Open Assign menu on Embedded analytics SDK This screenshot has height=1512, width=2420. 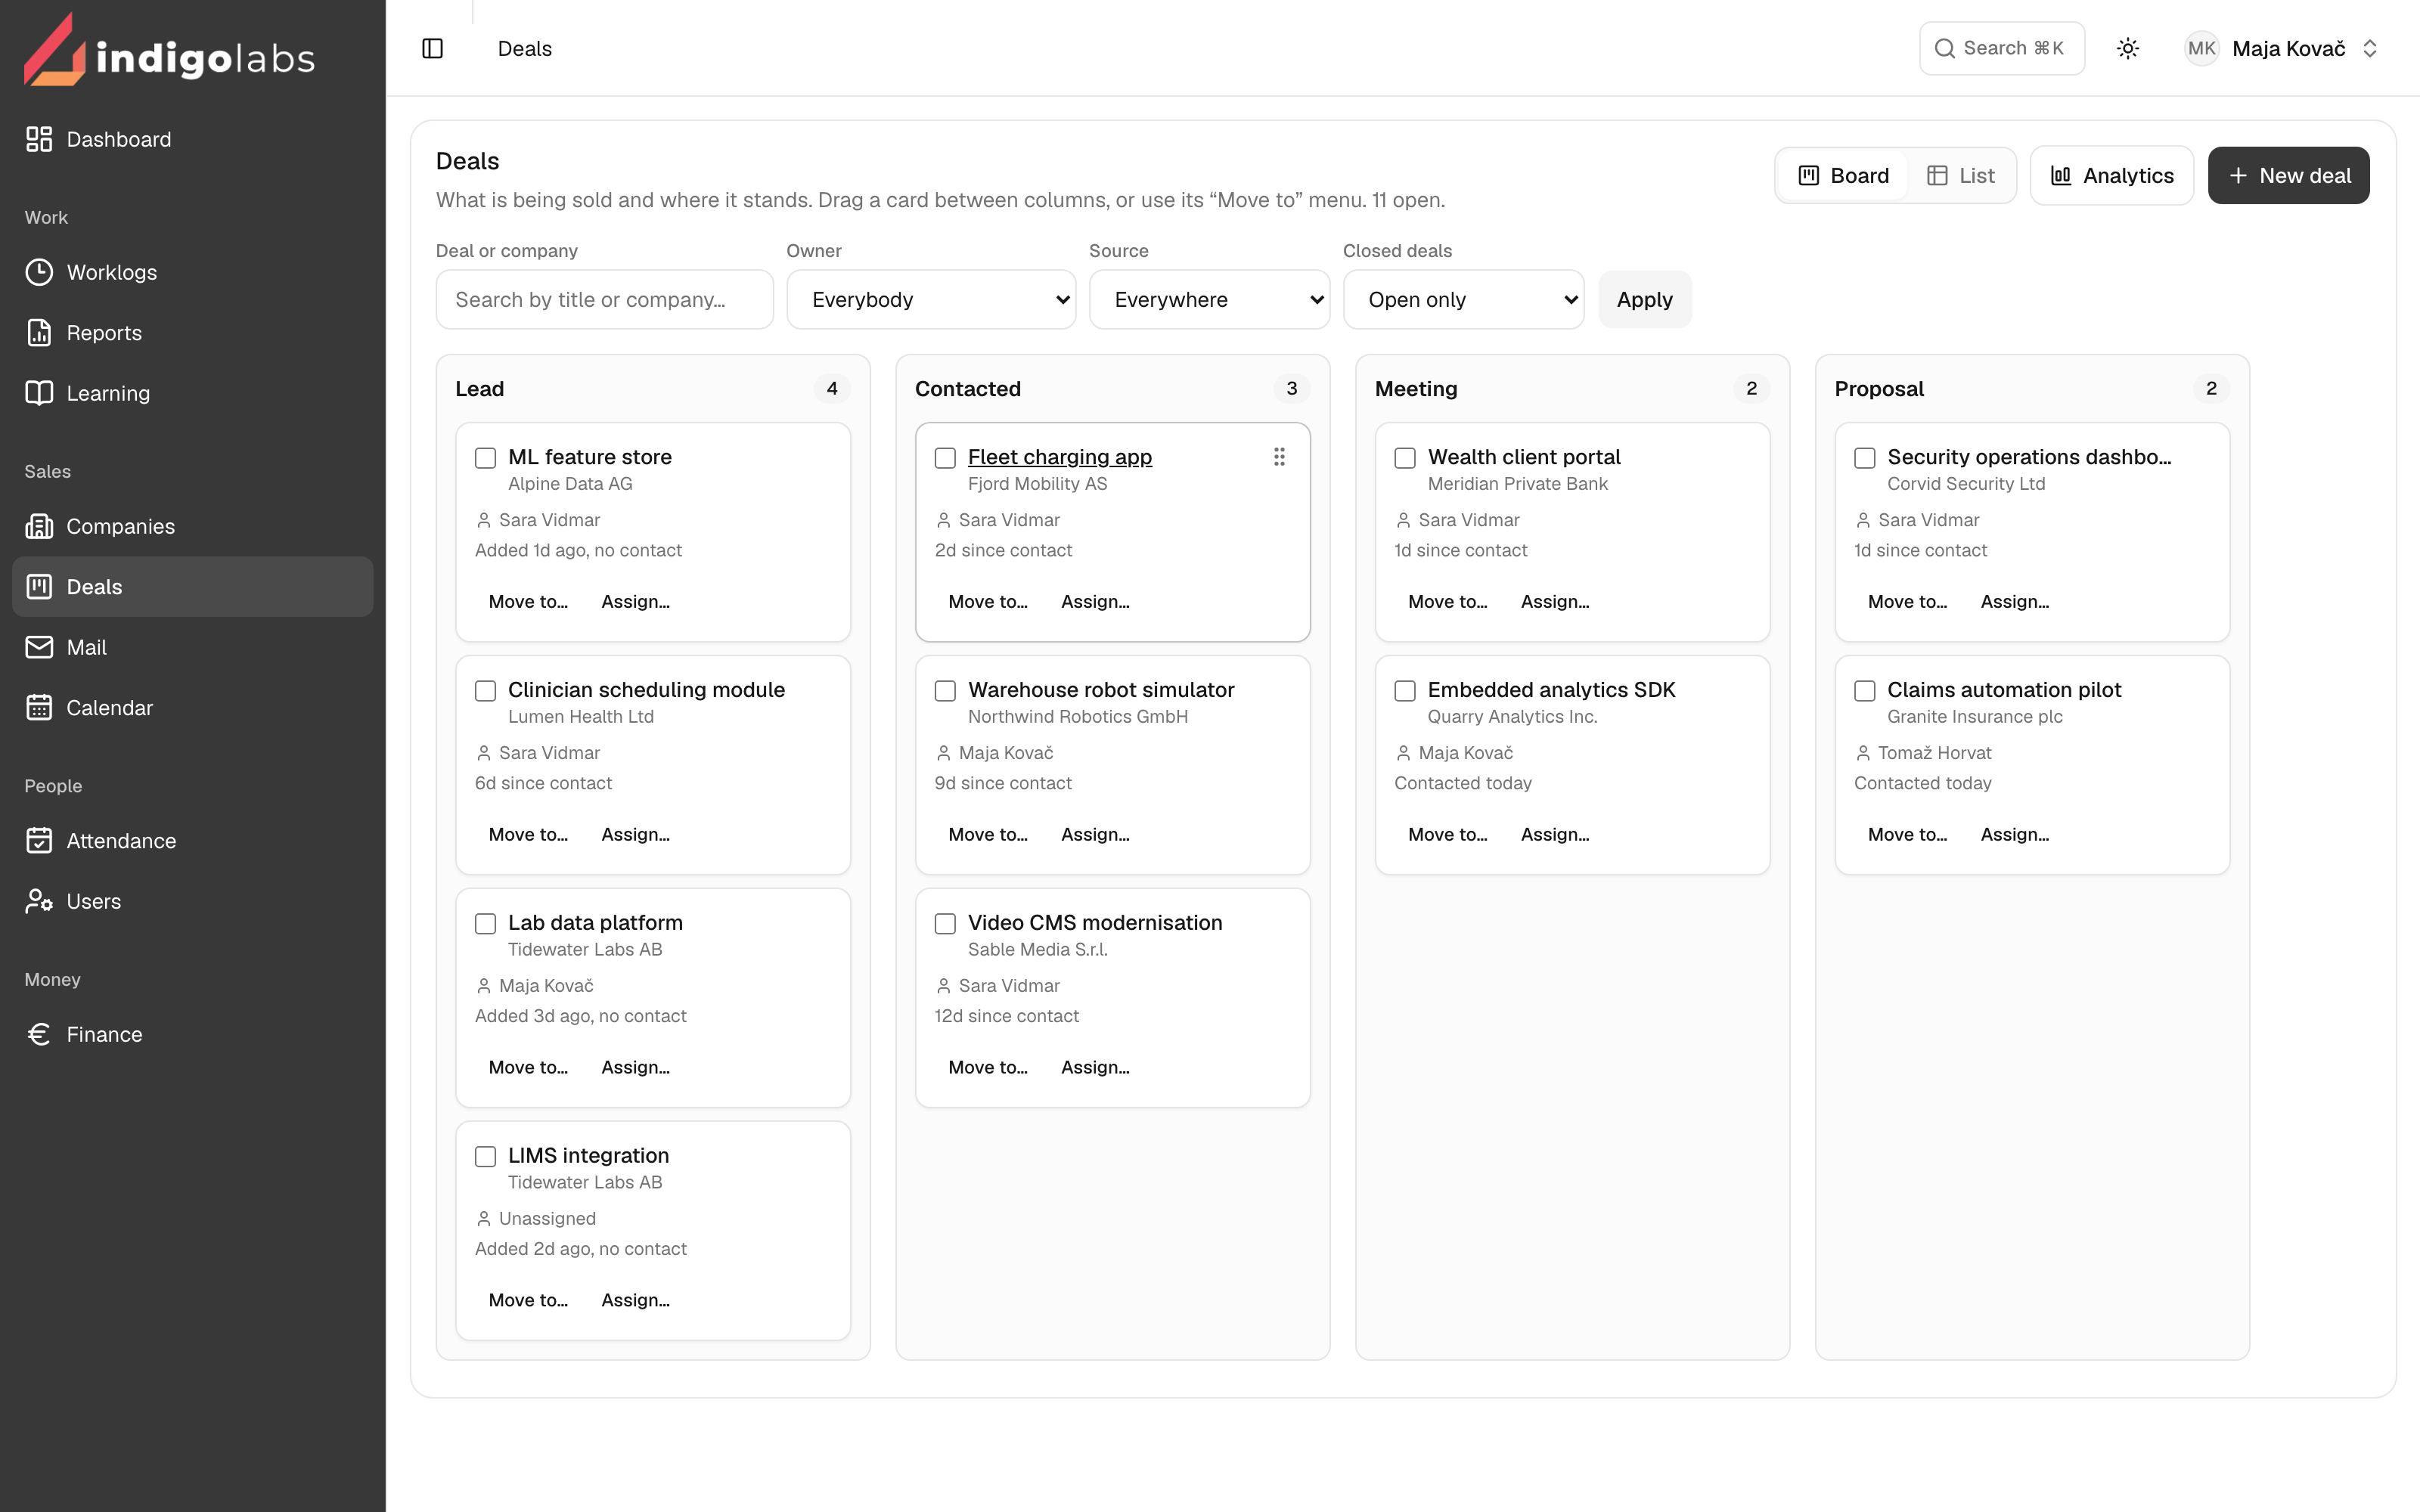tap(1555, 834)
